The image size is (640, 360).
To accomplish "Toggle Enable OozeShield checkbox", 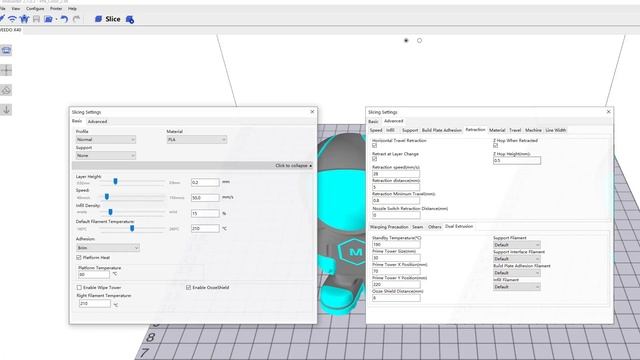I will [x=188, y=287].
